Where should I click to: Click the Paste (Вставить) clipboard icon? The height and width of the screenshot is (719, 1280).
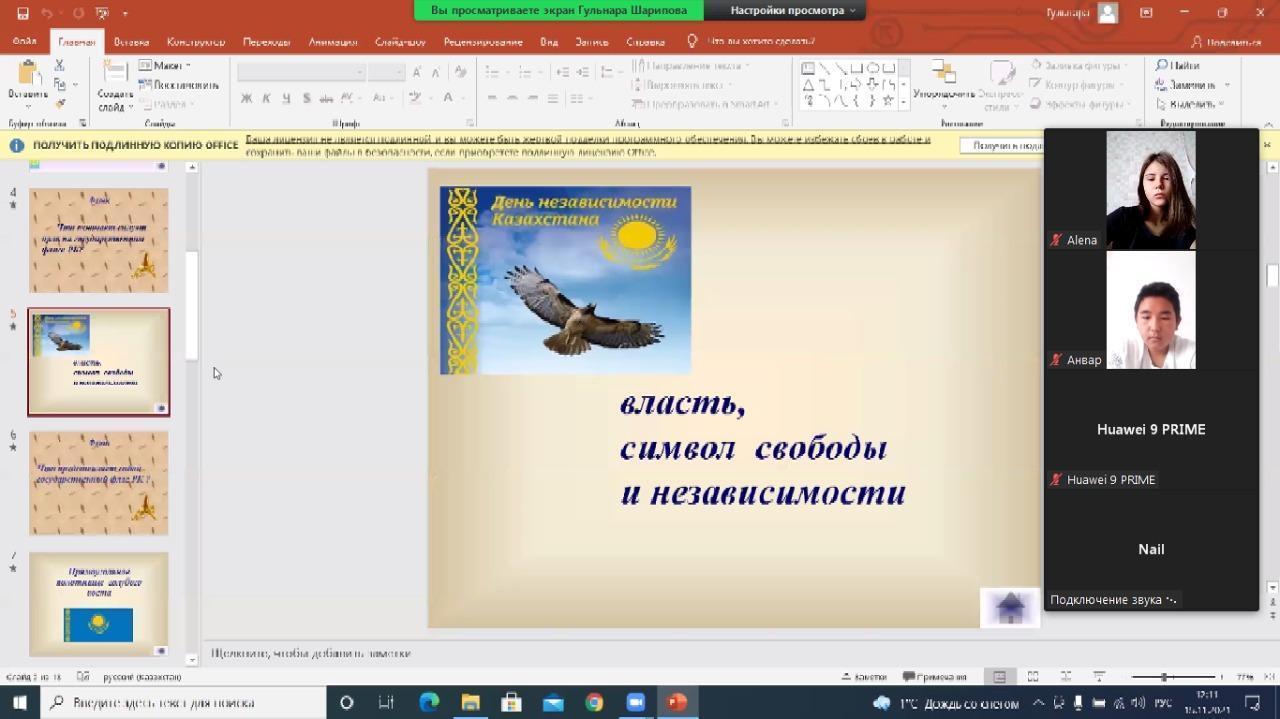click(x=28, y=77)
